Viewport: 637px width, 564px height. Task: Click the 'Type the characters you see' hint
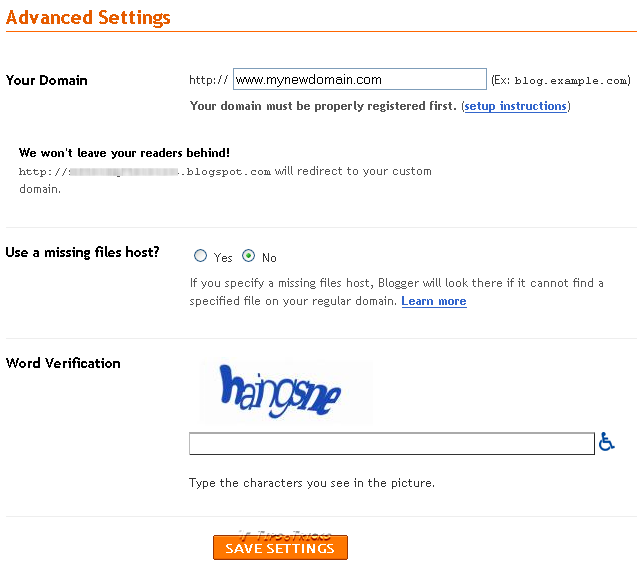tap(312, 483)
